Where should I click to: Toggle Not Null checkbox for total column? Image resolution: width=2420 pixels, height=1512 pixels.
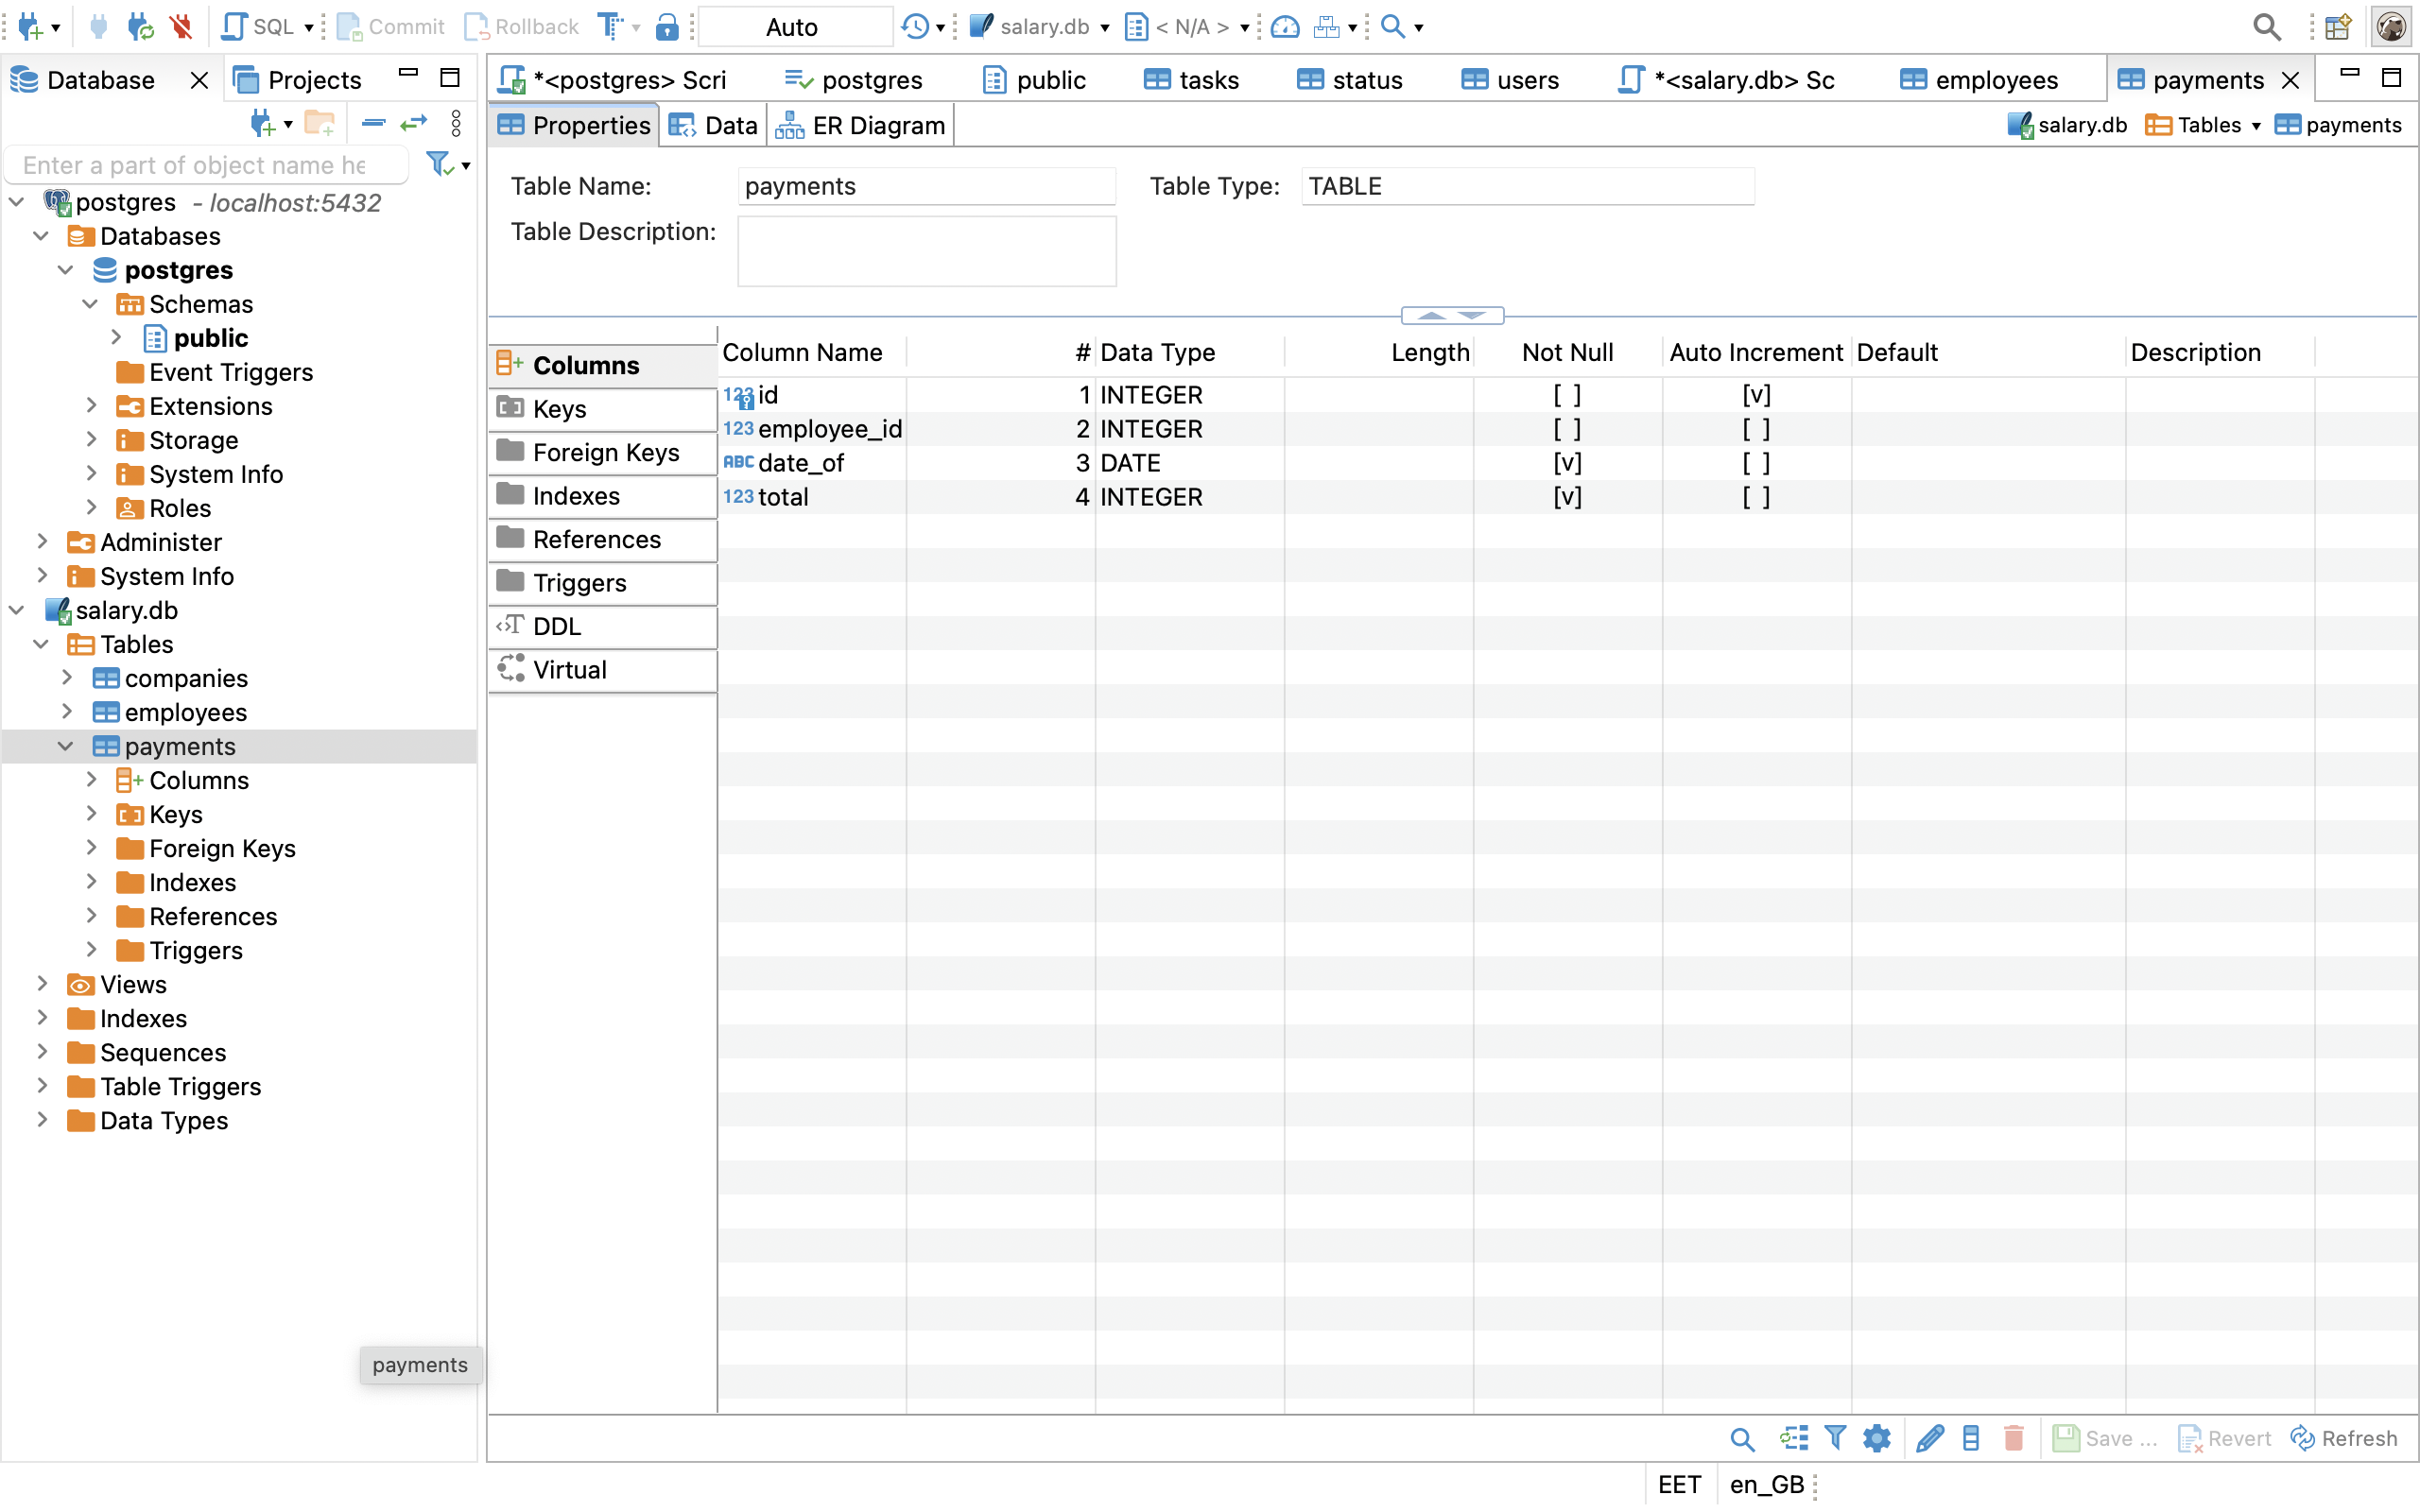coord(1566,497)
